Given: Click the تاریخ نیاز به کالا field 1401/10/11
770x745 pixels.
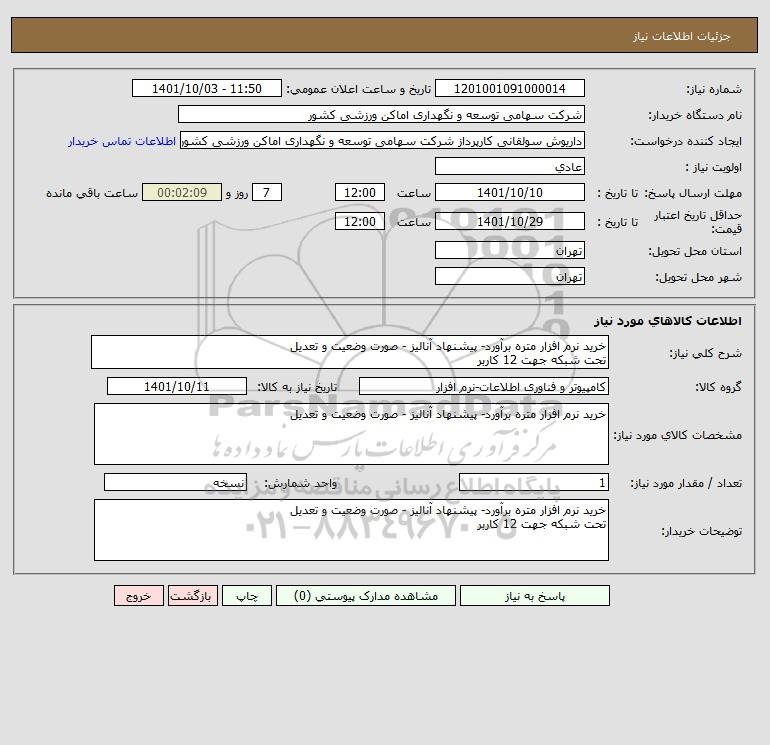Looking at the screenshot, I should point(177,386).
